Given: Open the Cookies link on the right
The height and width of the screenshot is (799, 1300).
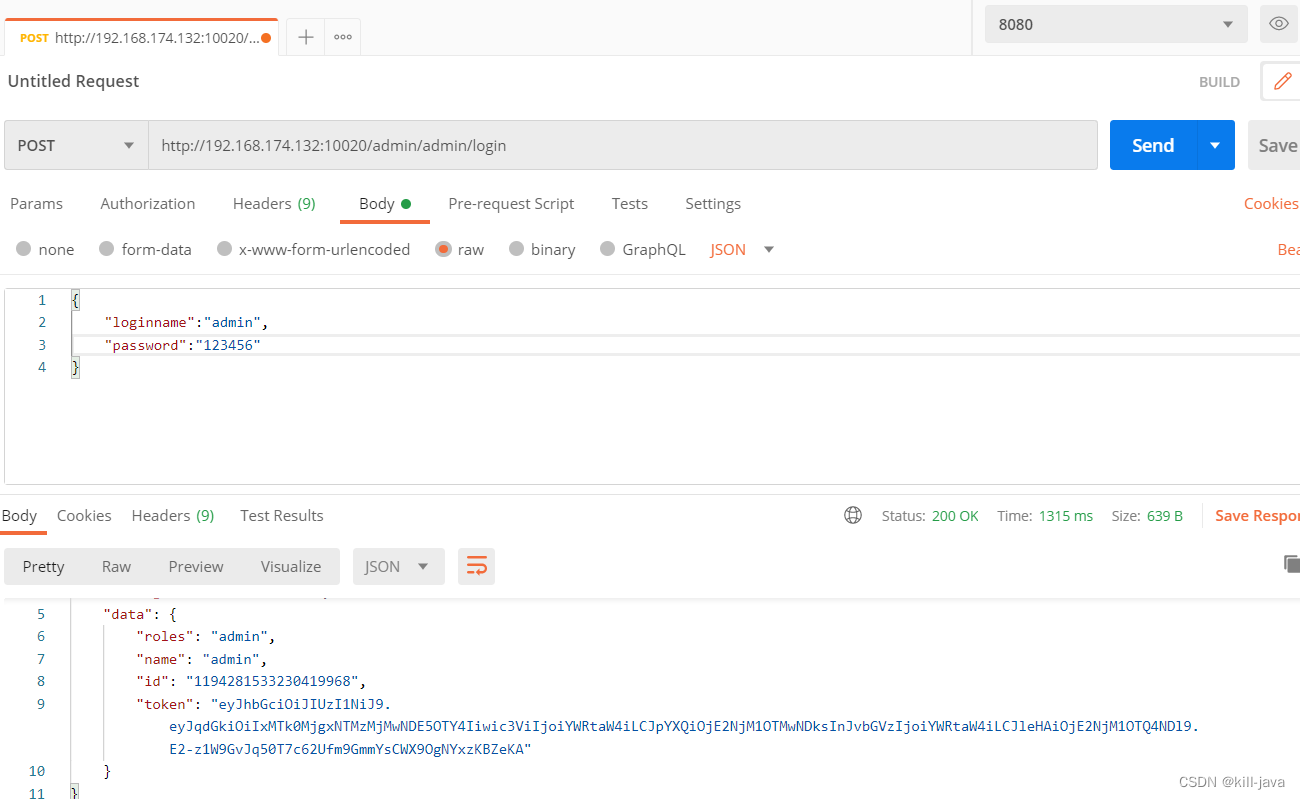Looking at the screenshot, I should tap(1271, 203).
